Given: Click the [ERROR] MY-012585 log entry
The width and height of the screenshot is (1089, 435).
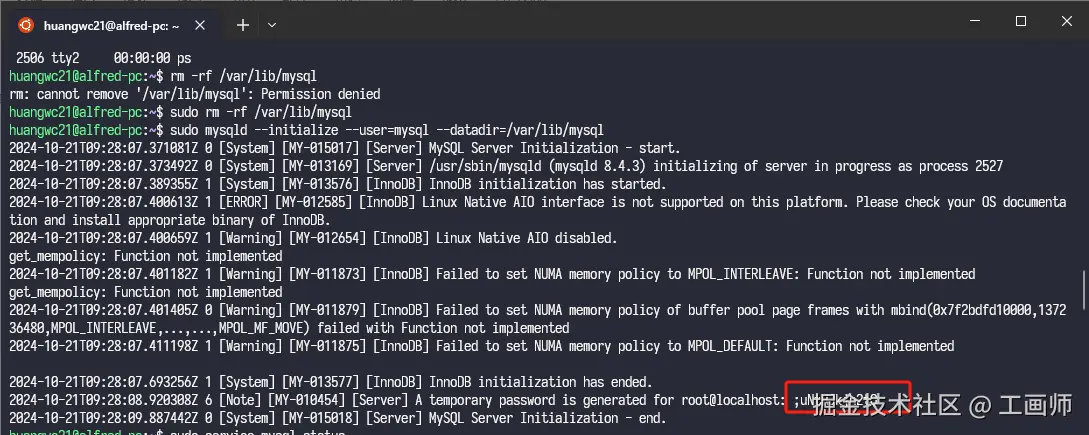Looking at the screenshot, I should [x=538, y=211].
